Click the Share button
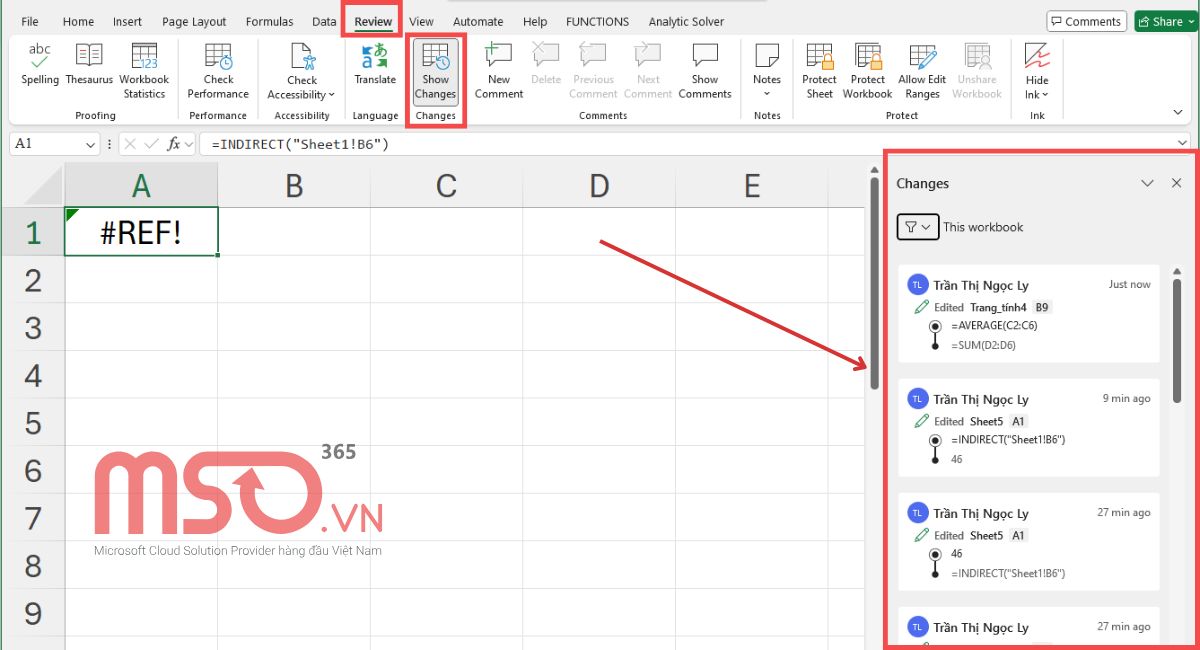The width and height of the screenshot is (1200, 650). point(1166,21)
